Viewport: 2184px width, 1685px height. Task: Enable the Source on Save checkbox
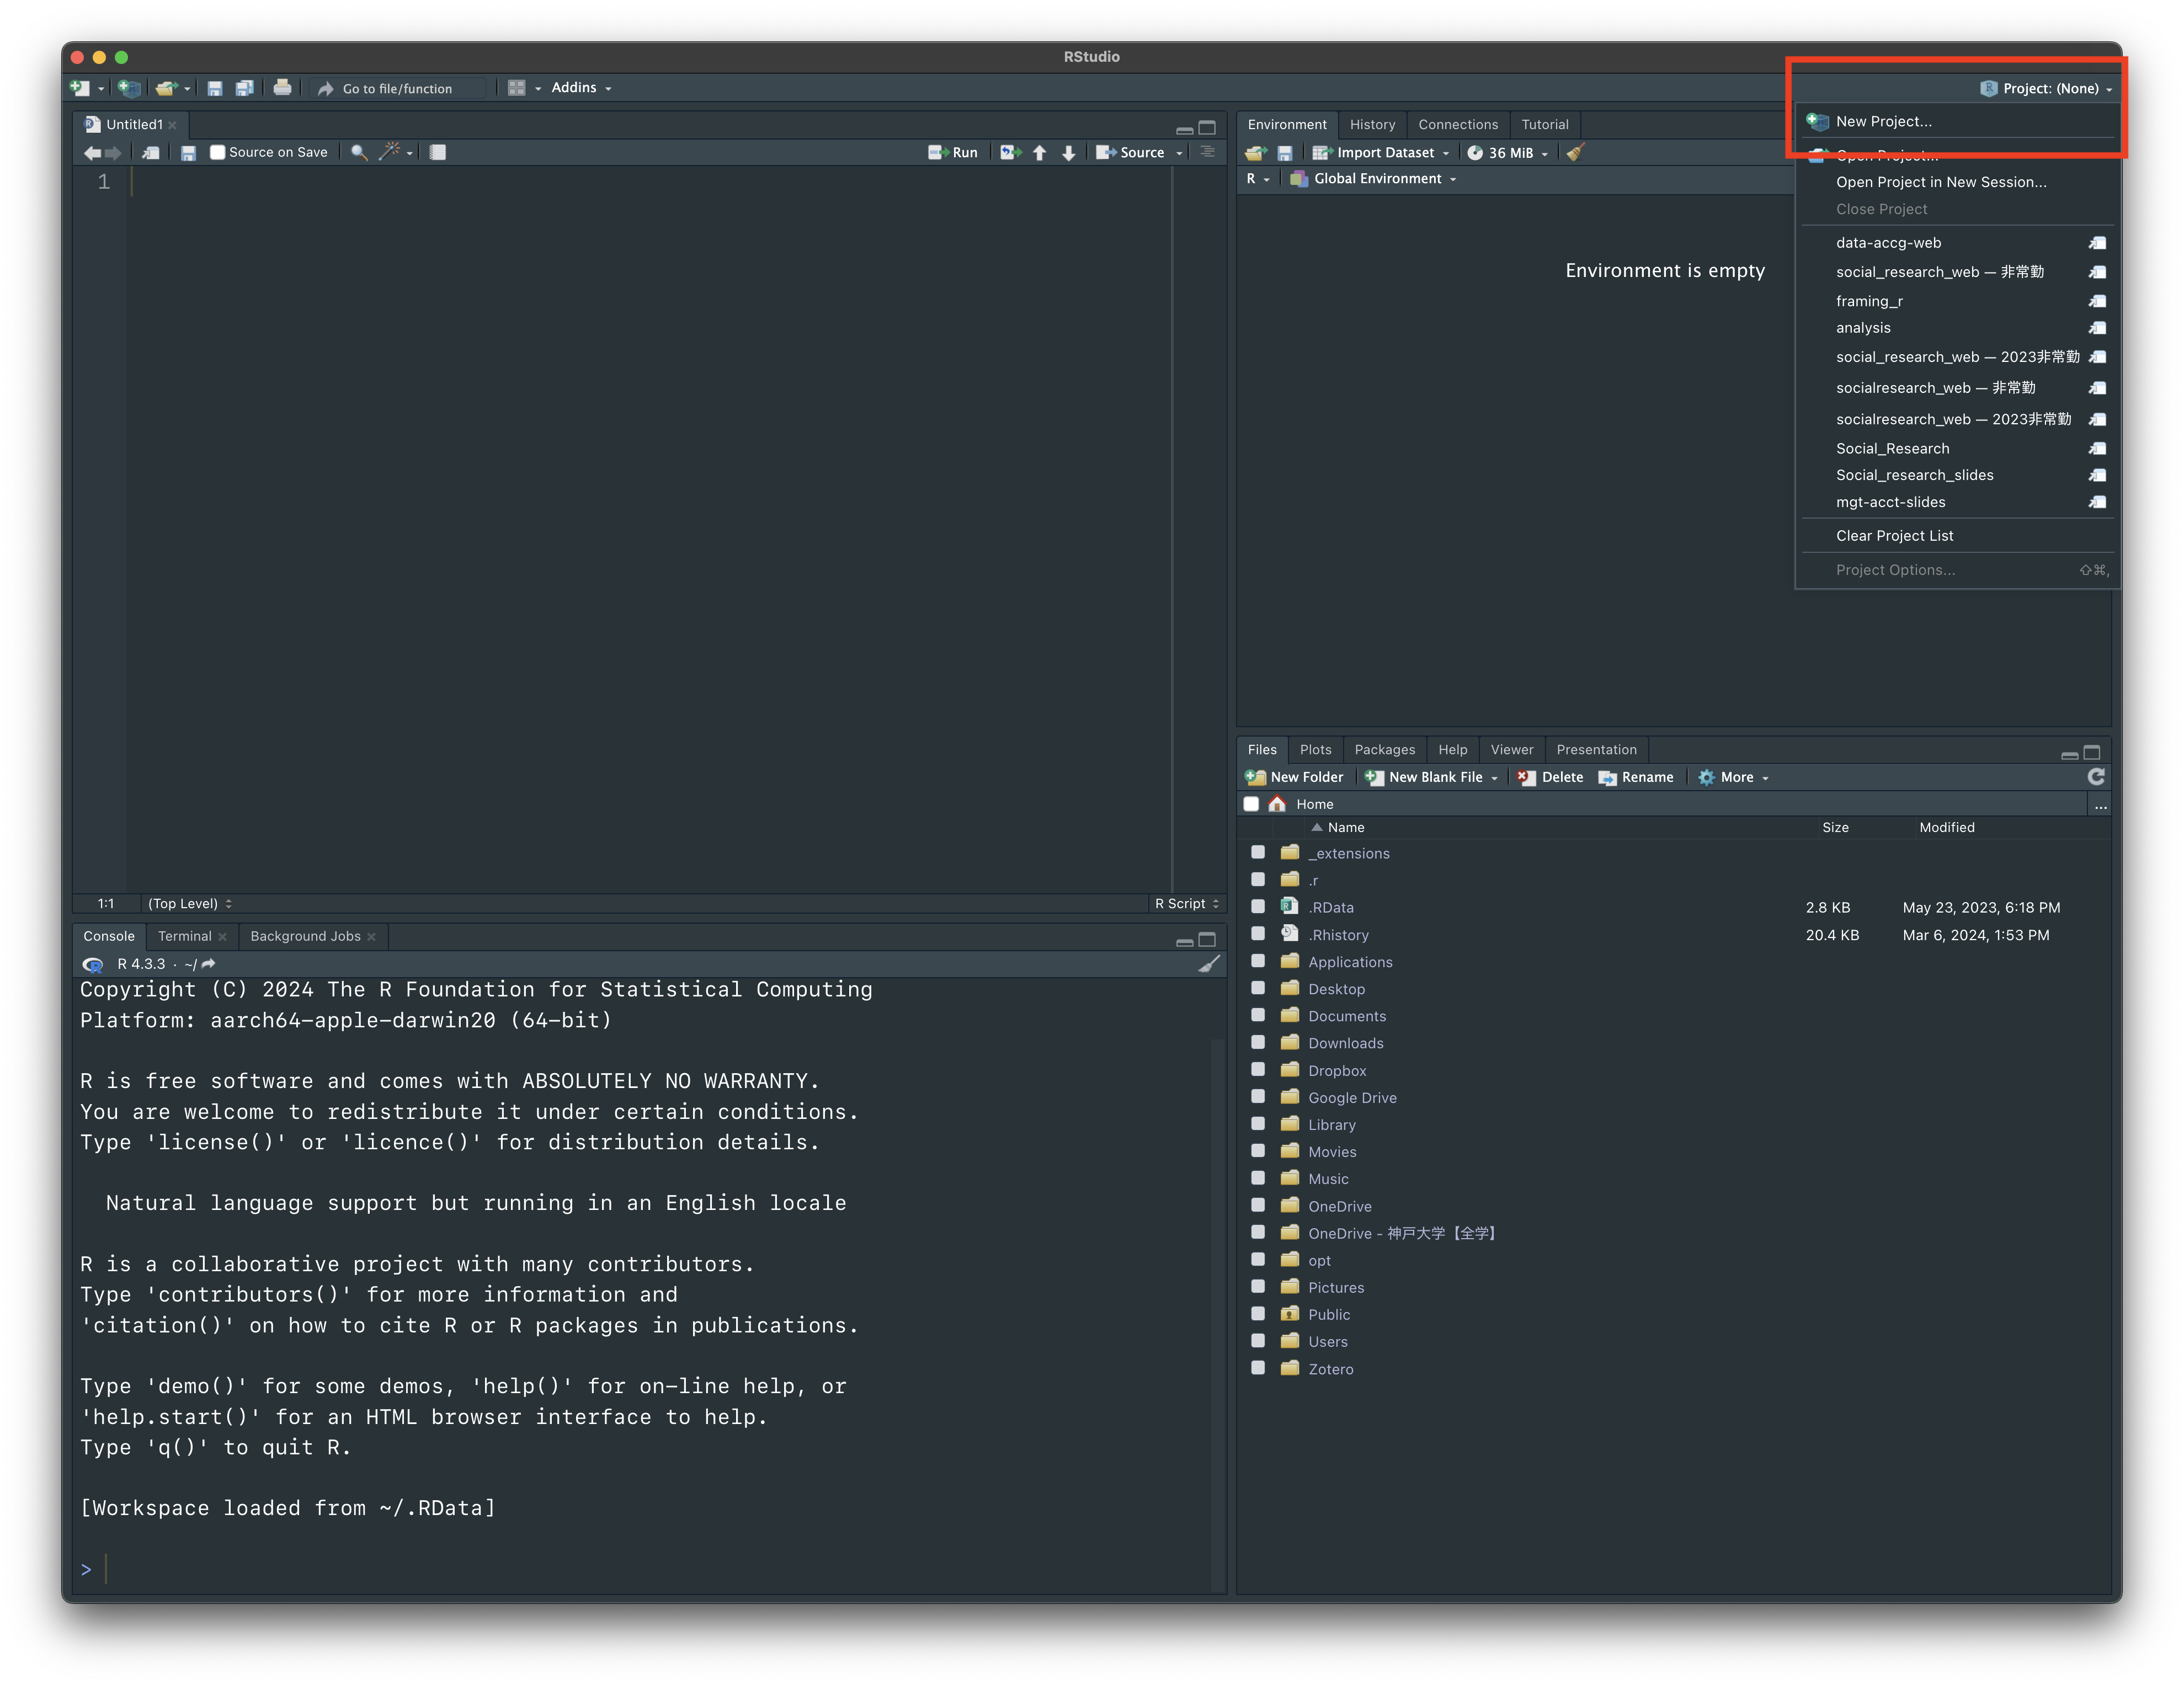(217, 152)
